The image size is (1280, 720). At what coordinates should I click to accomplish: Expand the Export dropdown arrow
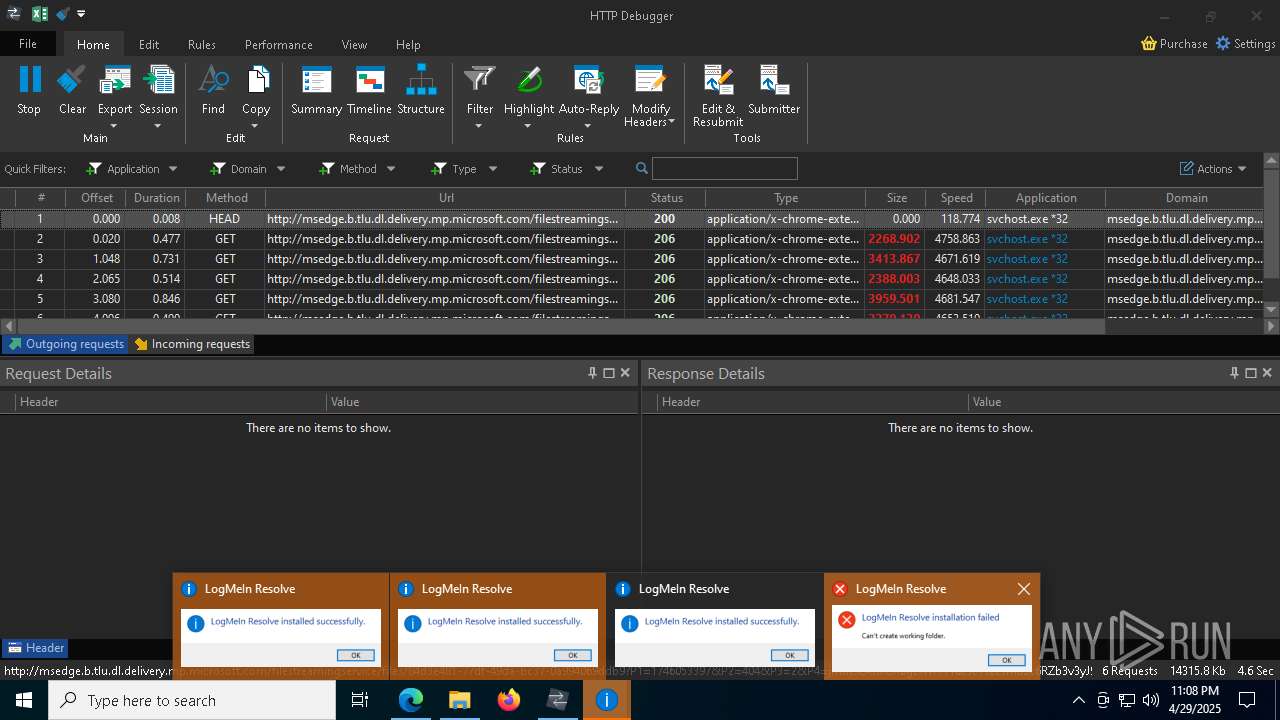114,126
